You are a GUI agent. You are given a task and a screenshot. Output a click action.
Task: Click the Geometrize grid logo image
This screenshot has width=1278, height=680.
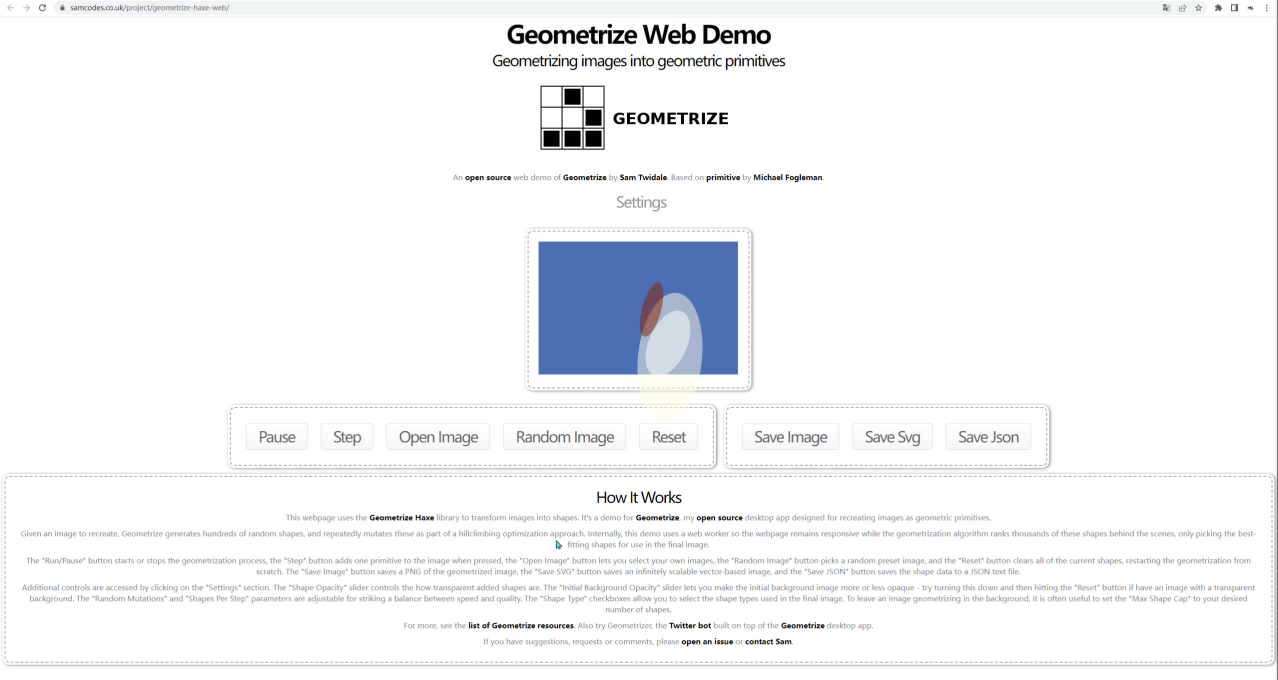click(x=573, y=117)
